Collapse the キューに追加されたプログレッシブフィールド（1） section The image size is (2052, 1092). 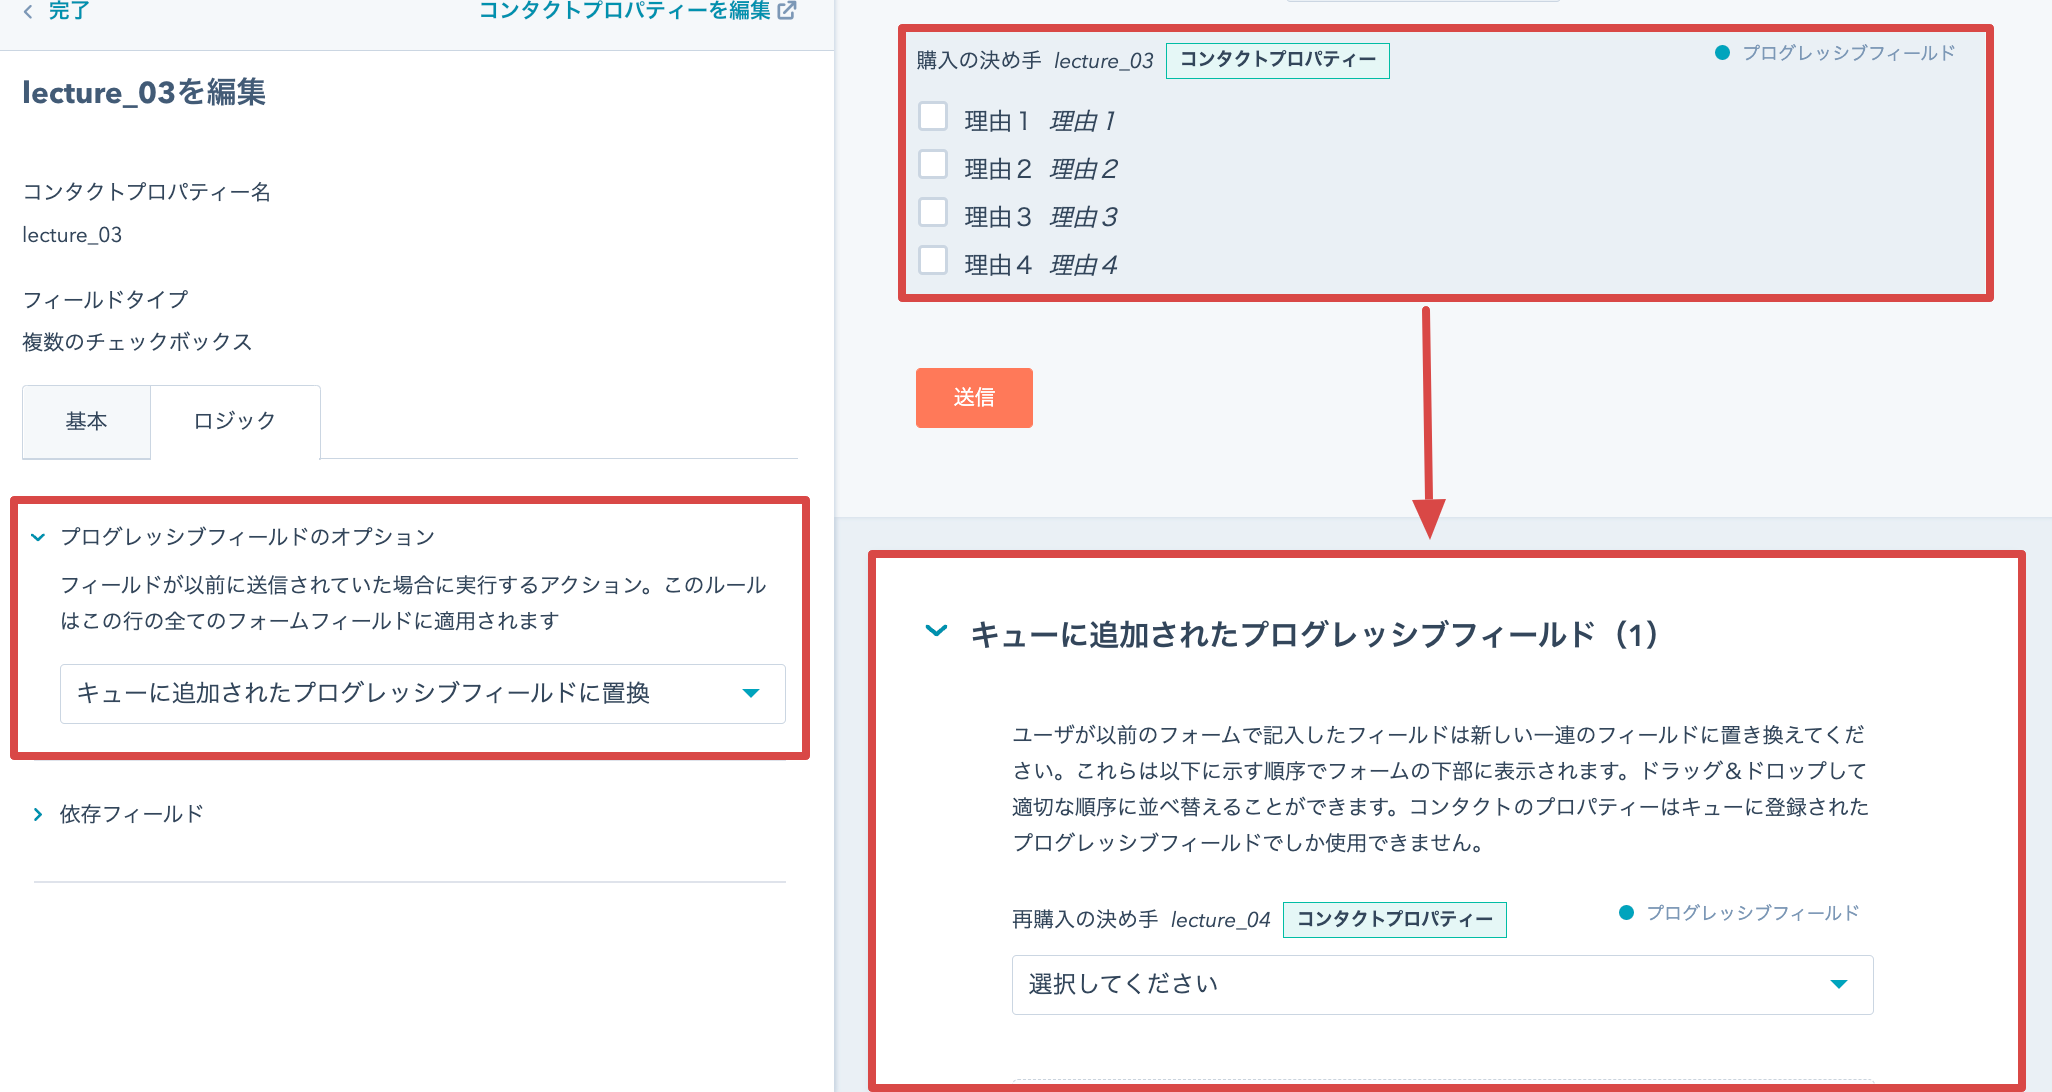(x=936, y=633)
